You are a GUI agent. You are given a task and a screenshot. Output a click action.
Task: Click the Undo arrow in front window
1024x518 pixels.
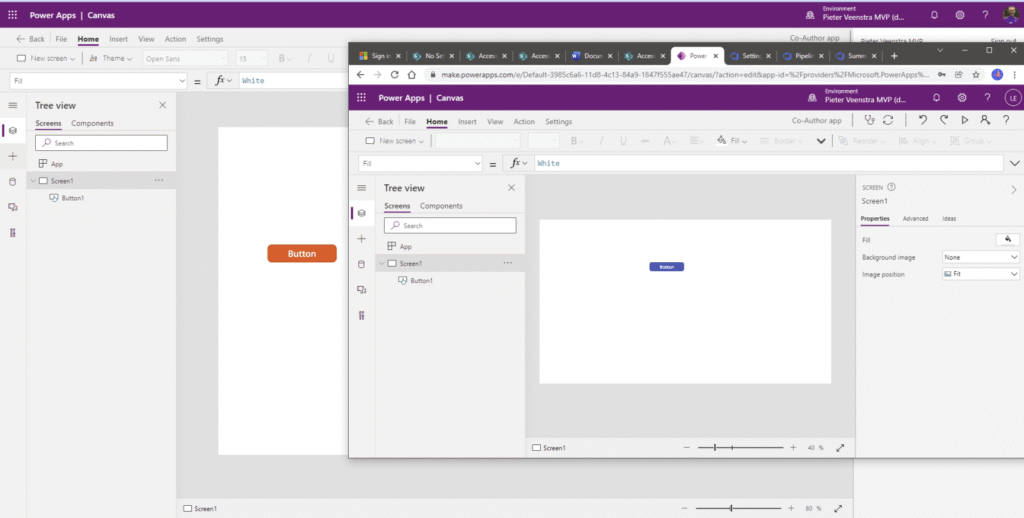point(923,120)
